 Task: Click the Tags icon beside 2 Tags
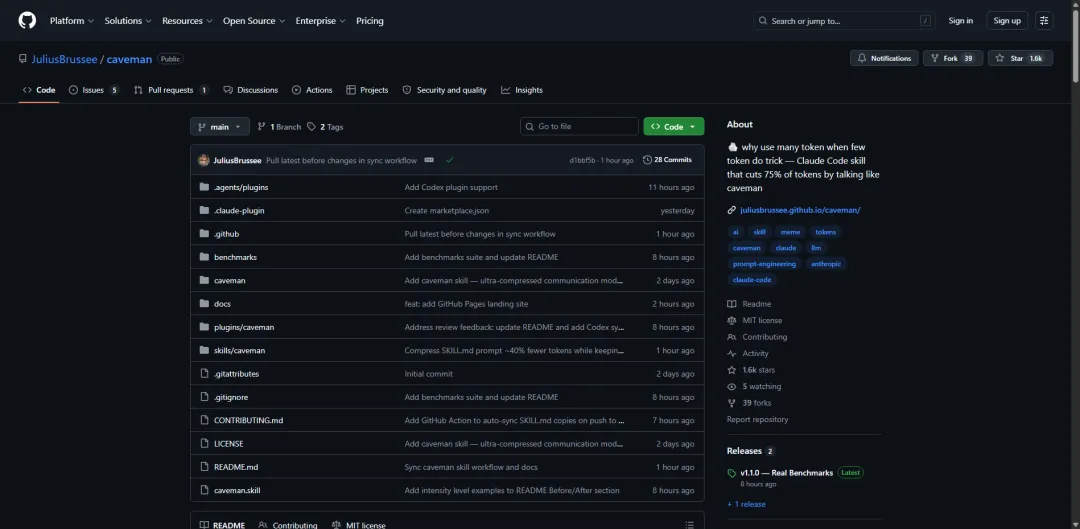tap(311, 127)
